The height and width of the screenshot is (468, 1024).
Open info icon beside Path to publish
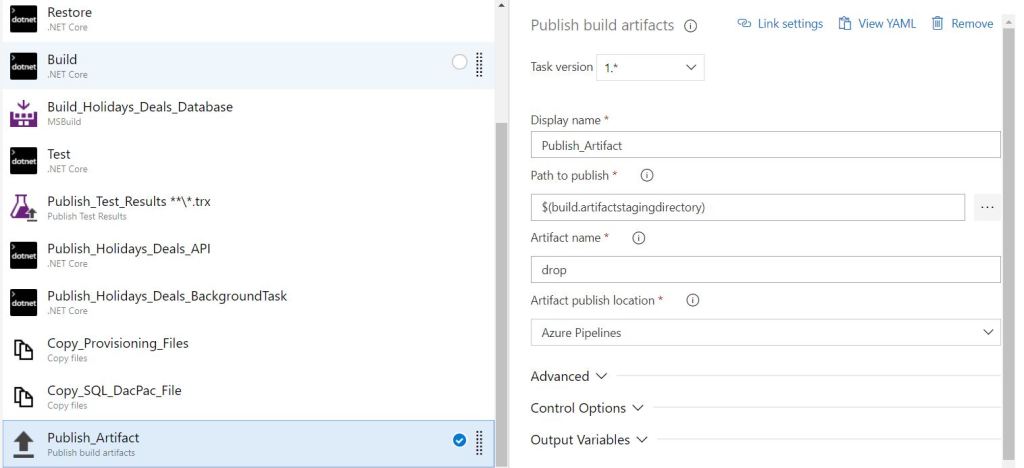647,175
